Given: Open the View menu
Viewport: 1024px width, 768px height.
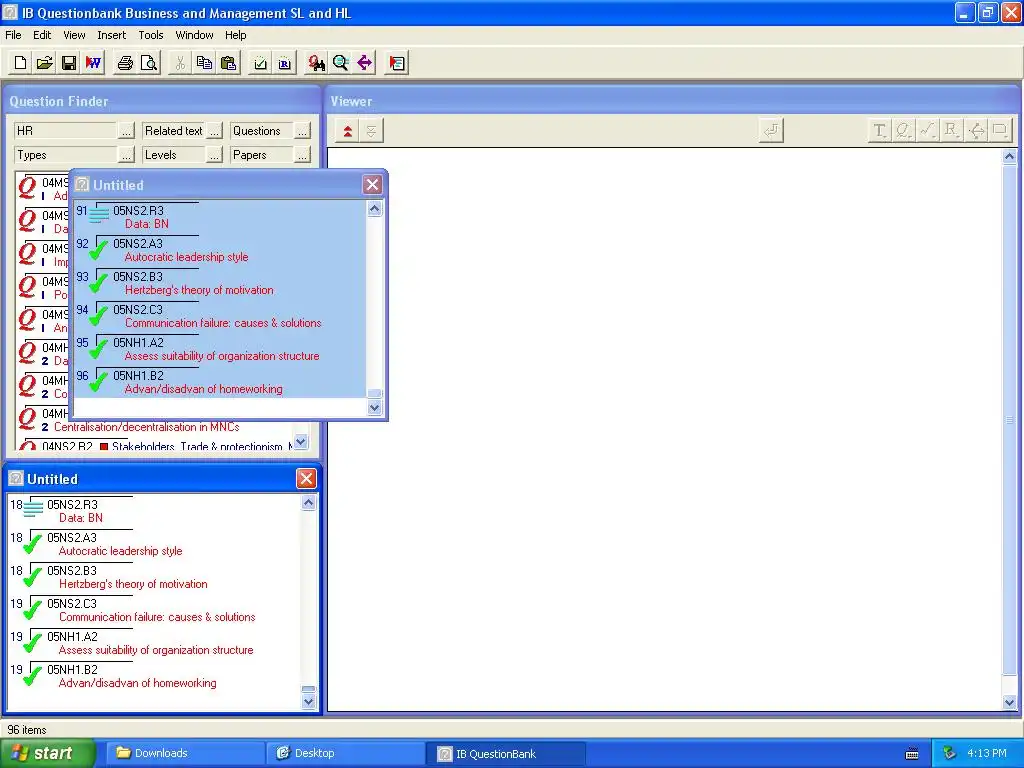Looking at the screenshot, I should tap(74, 35).
